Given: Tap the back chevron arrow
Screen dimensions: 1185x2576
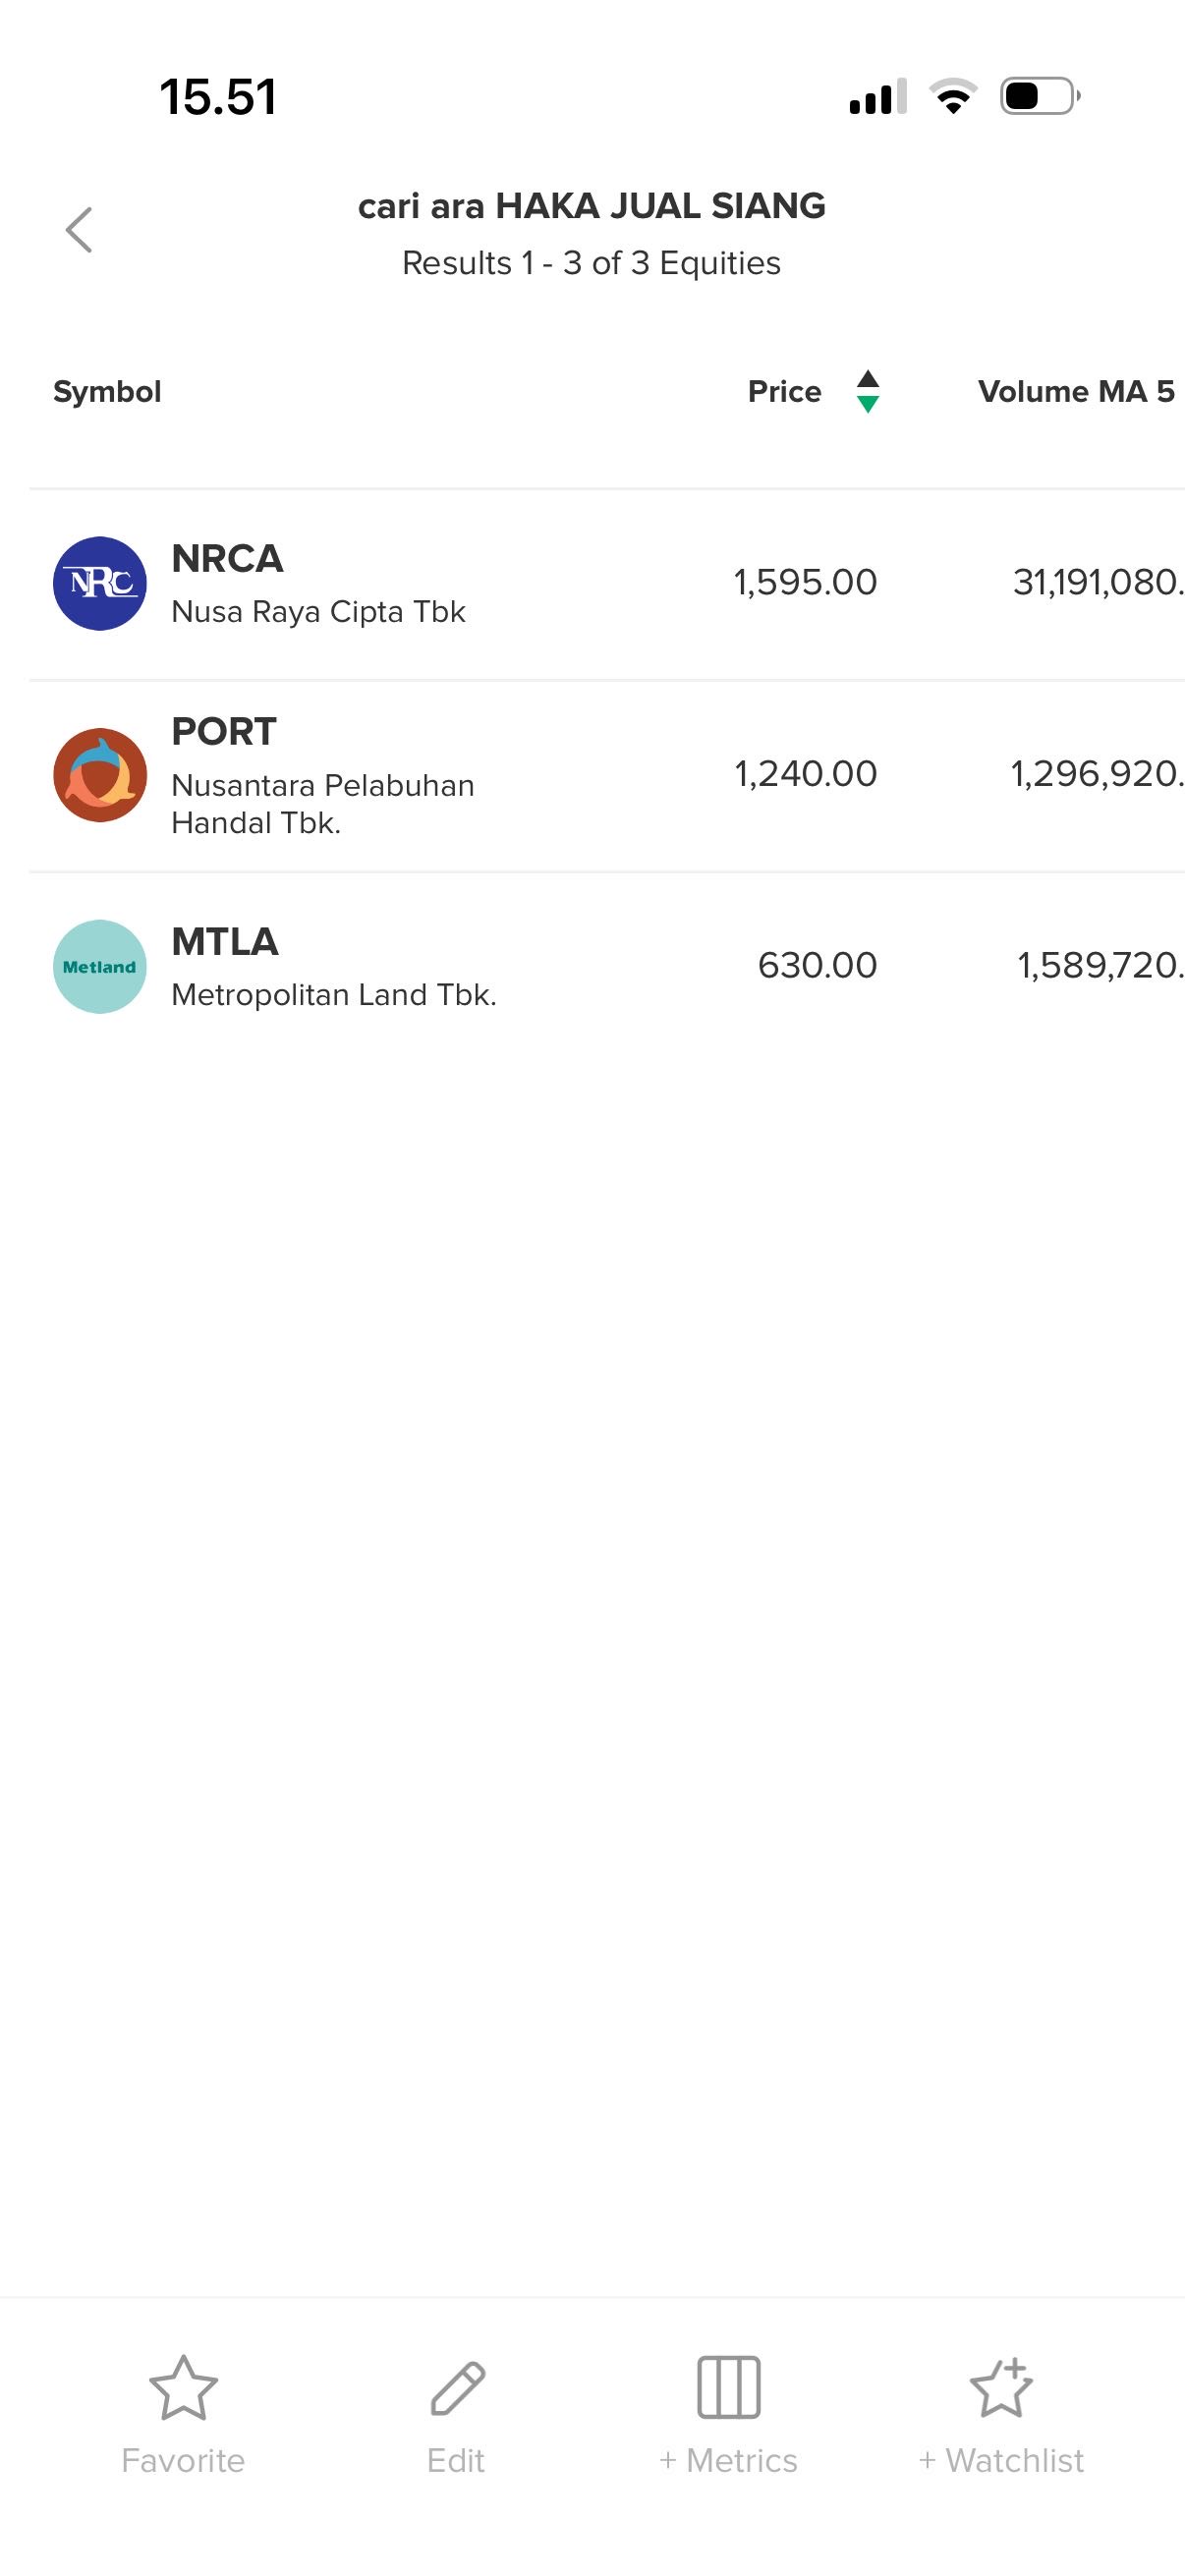Looking at the screenshot, I should [79, 230].
